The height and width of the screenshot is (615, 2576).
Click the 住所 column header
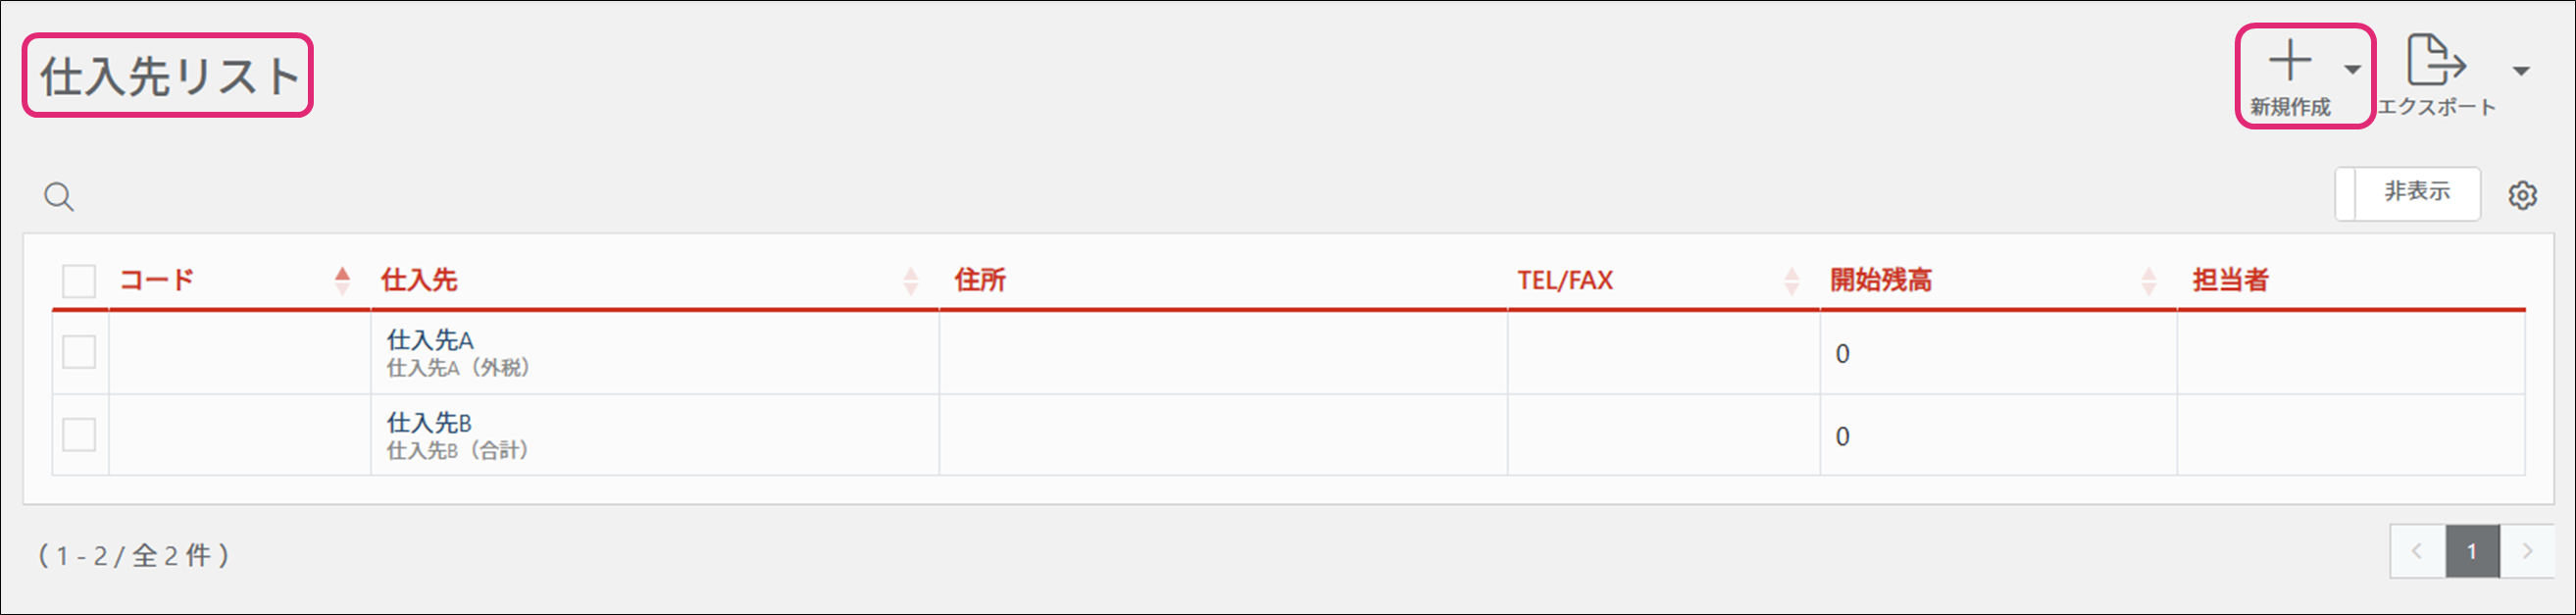point(980,280)
